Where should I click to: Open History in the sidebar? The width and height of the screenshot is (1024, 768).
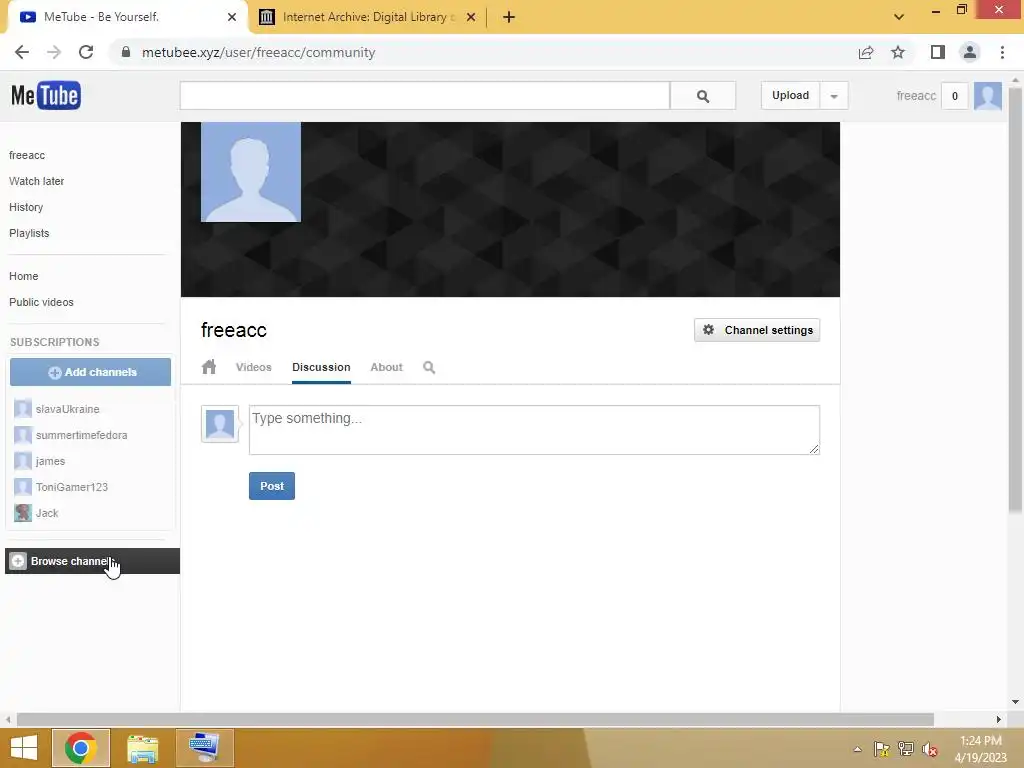(x=26, y=207)
